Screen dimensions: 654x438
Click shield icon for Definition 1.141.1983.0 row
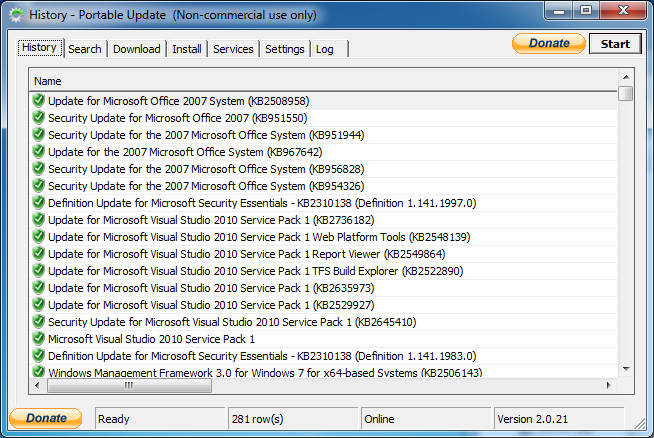pyautogui.click(x=38, y=355)
